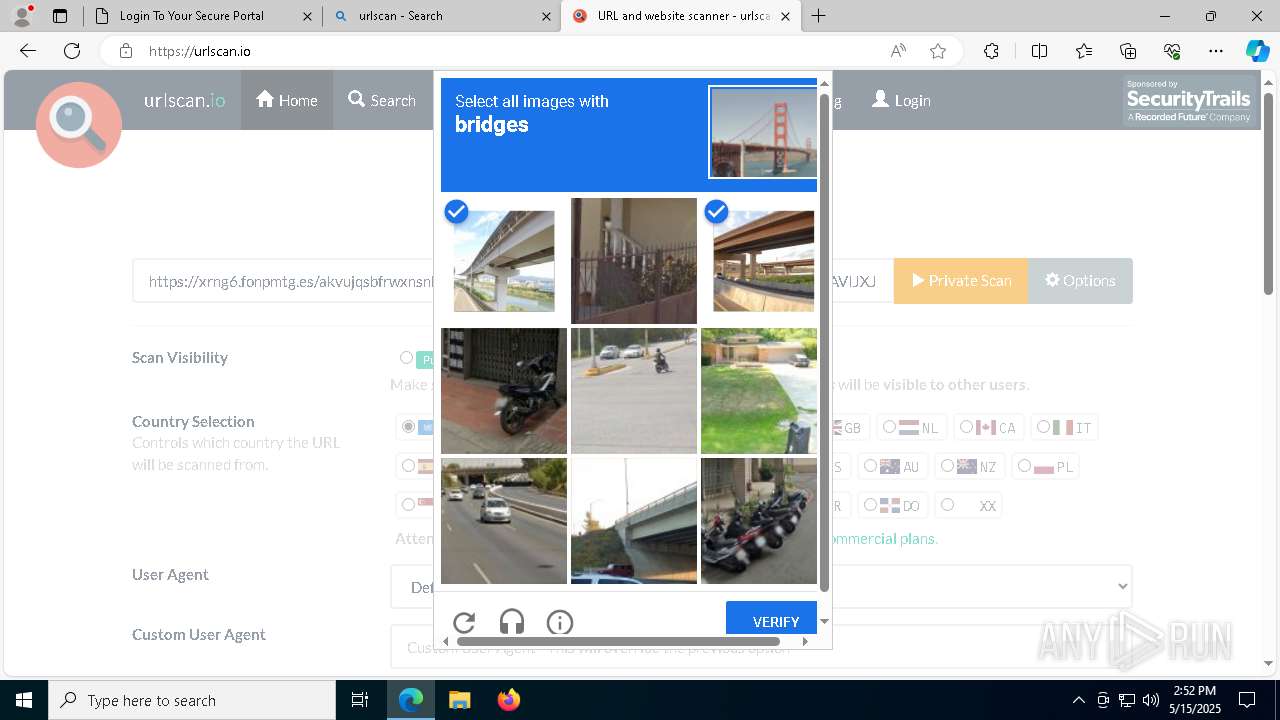The height and width of the screenshot is (720, 1280).
Task: Open File Explorer from taskbar
Action: point(459,700)
